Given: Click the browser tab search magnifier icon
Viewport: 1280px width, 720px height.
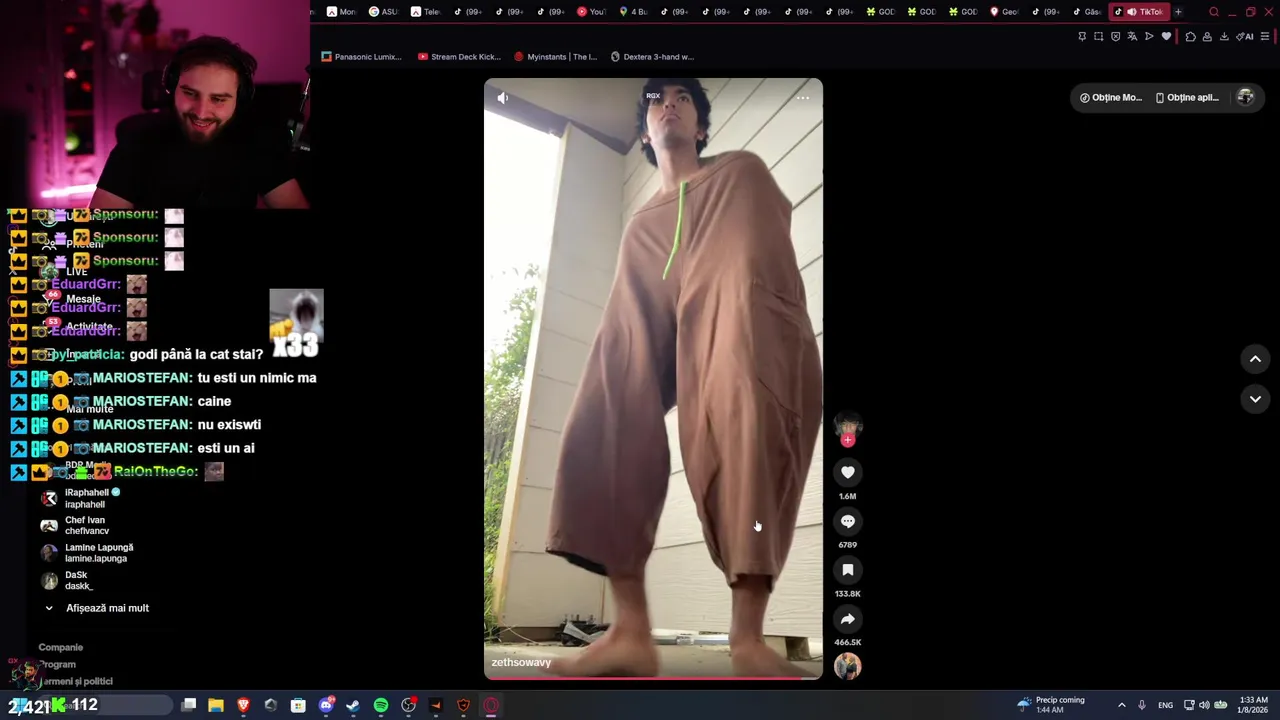Looking at the screenshot, I should 1214,12.
